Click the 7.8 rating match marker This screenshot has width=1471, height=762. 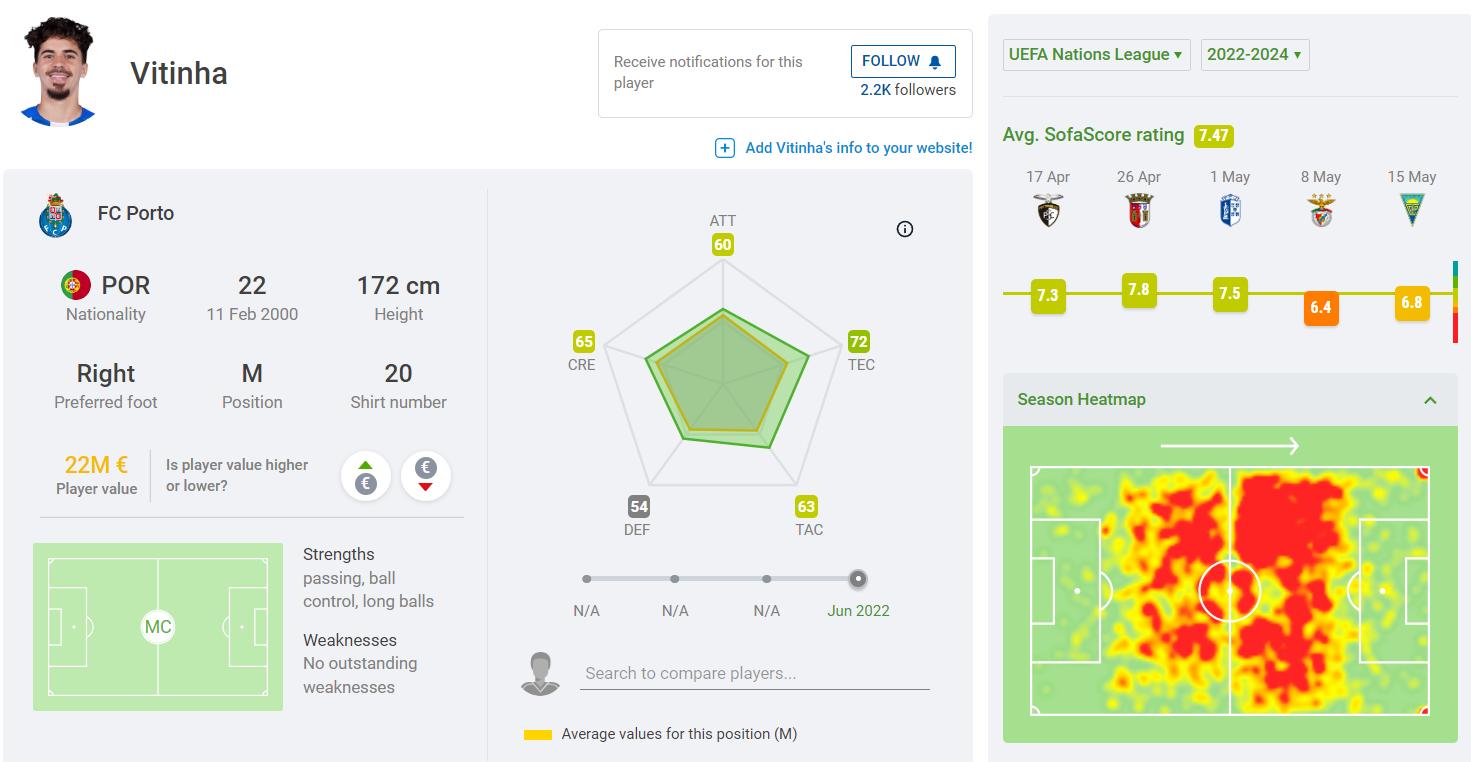coord(1139,290)
